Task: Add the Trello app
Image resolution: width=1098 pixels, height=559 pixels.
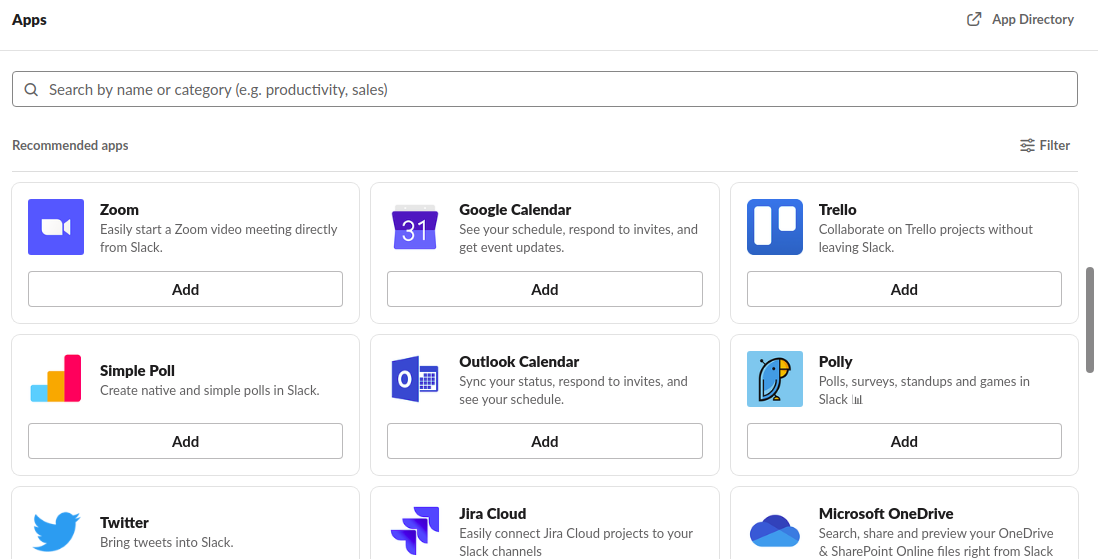Action: click(904, 289)
